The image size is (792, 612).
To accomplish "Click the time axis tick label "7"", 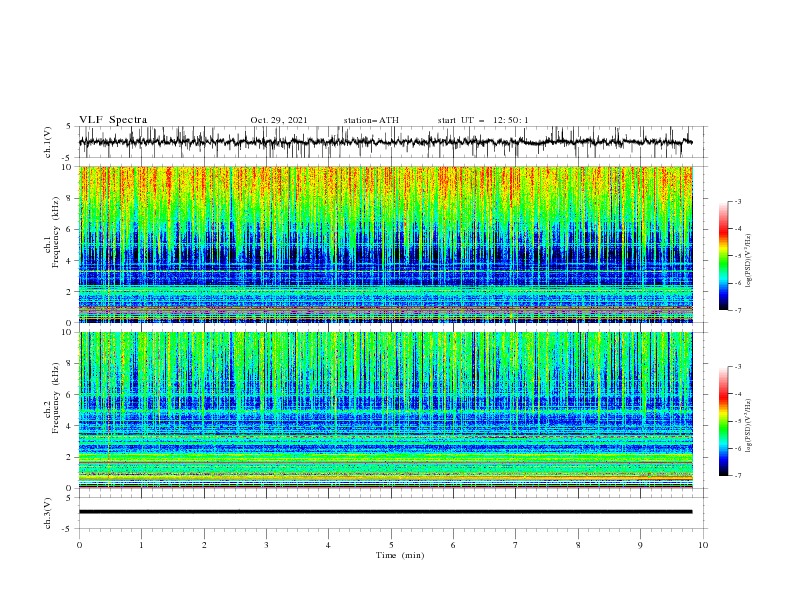I will coord(516,545).
